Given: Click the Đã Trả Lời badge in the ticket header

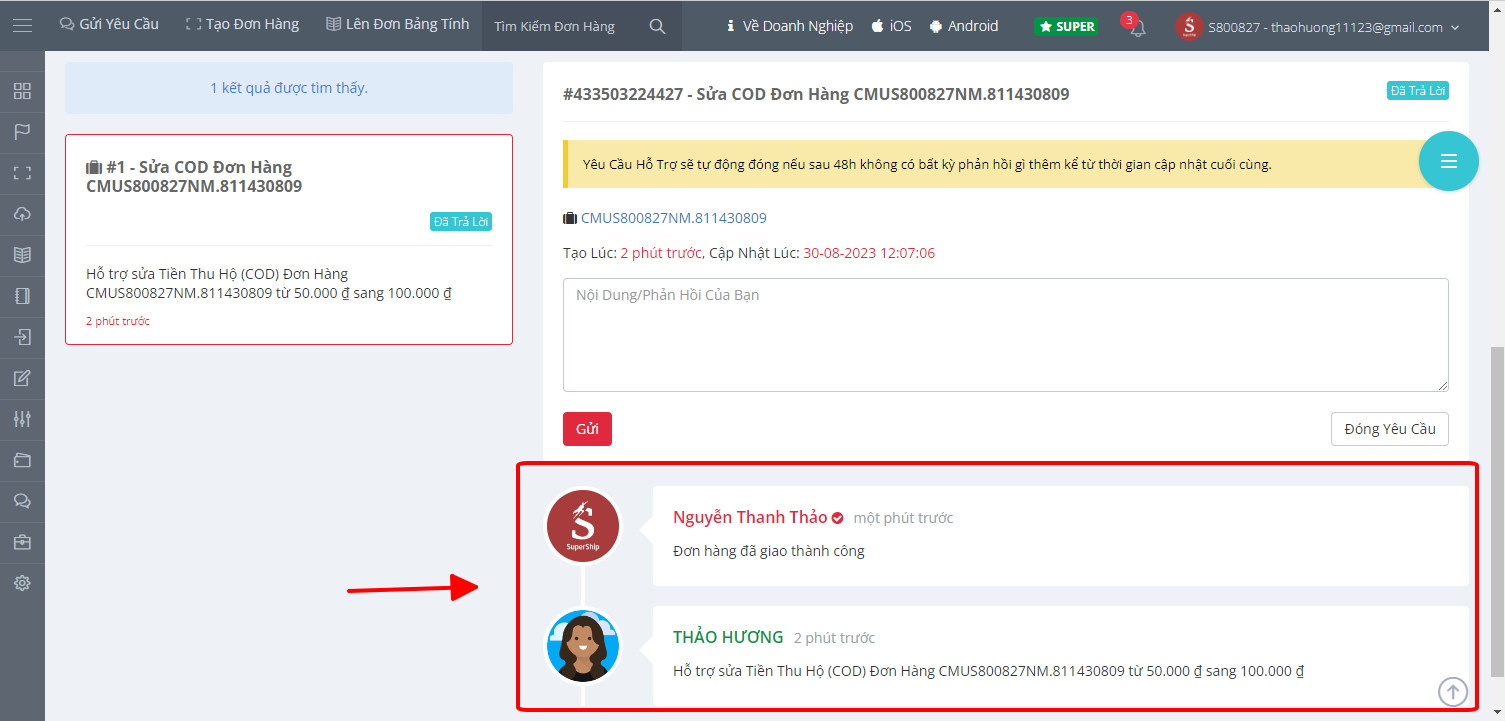Looking at the screenshot, I should tap(1418, 91).
